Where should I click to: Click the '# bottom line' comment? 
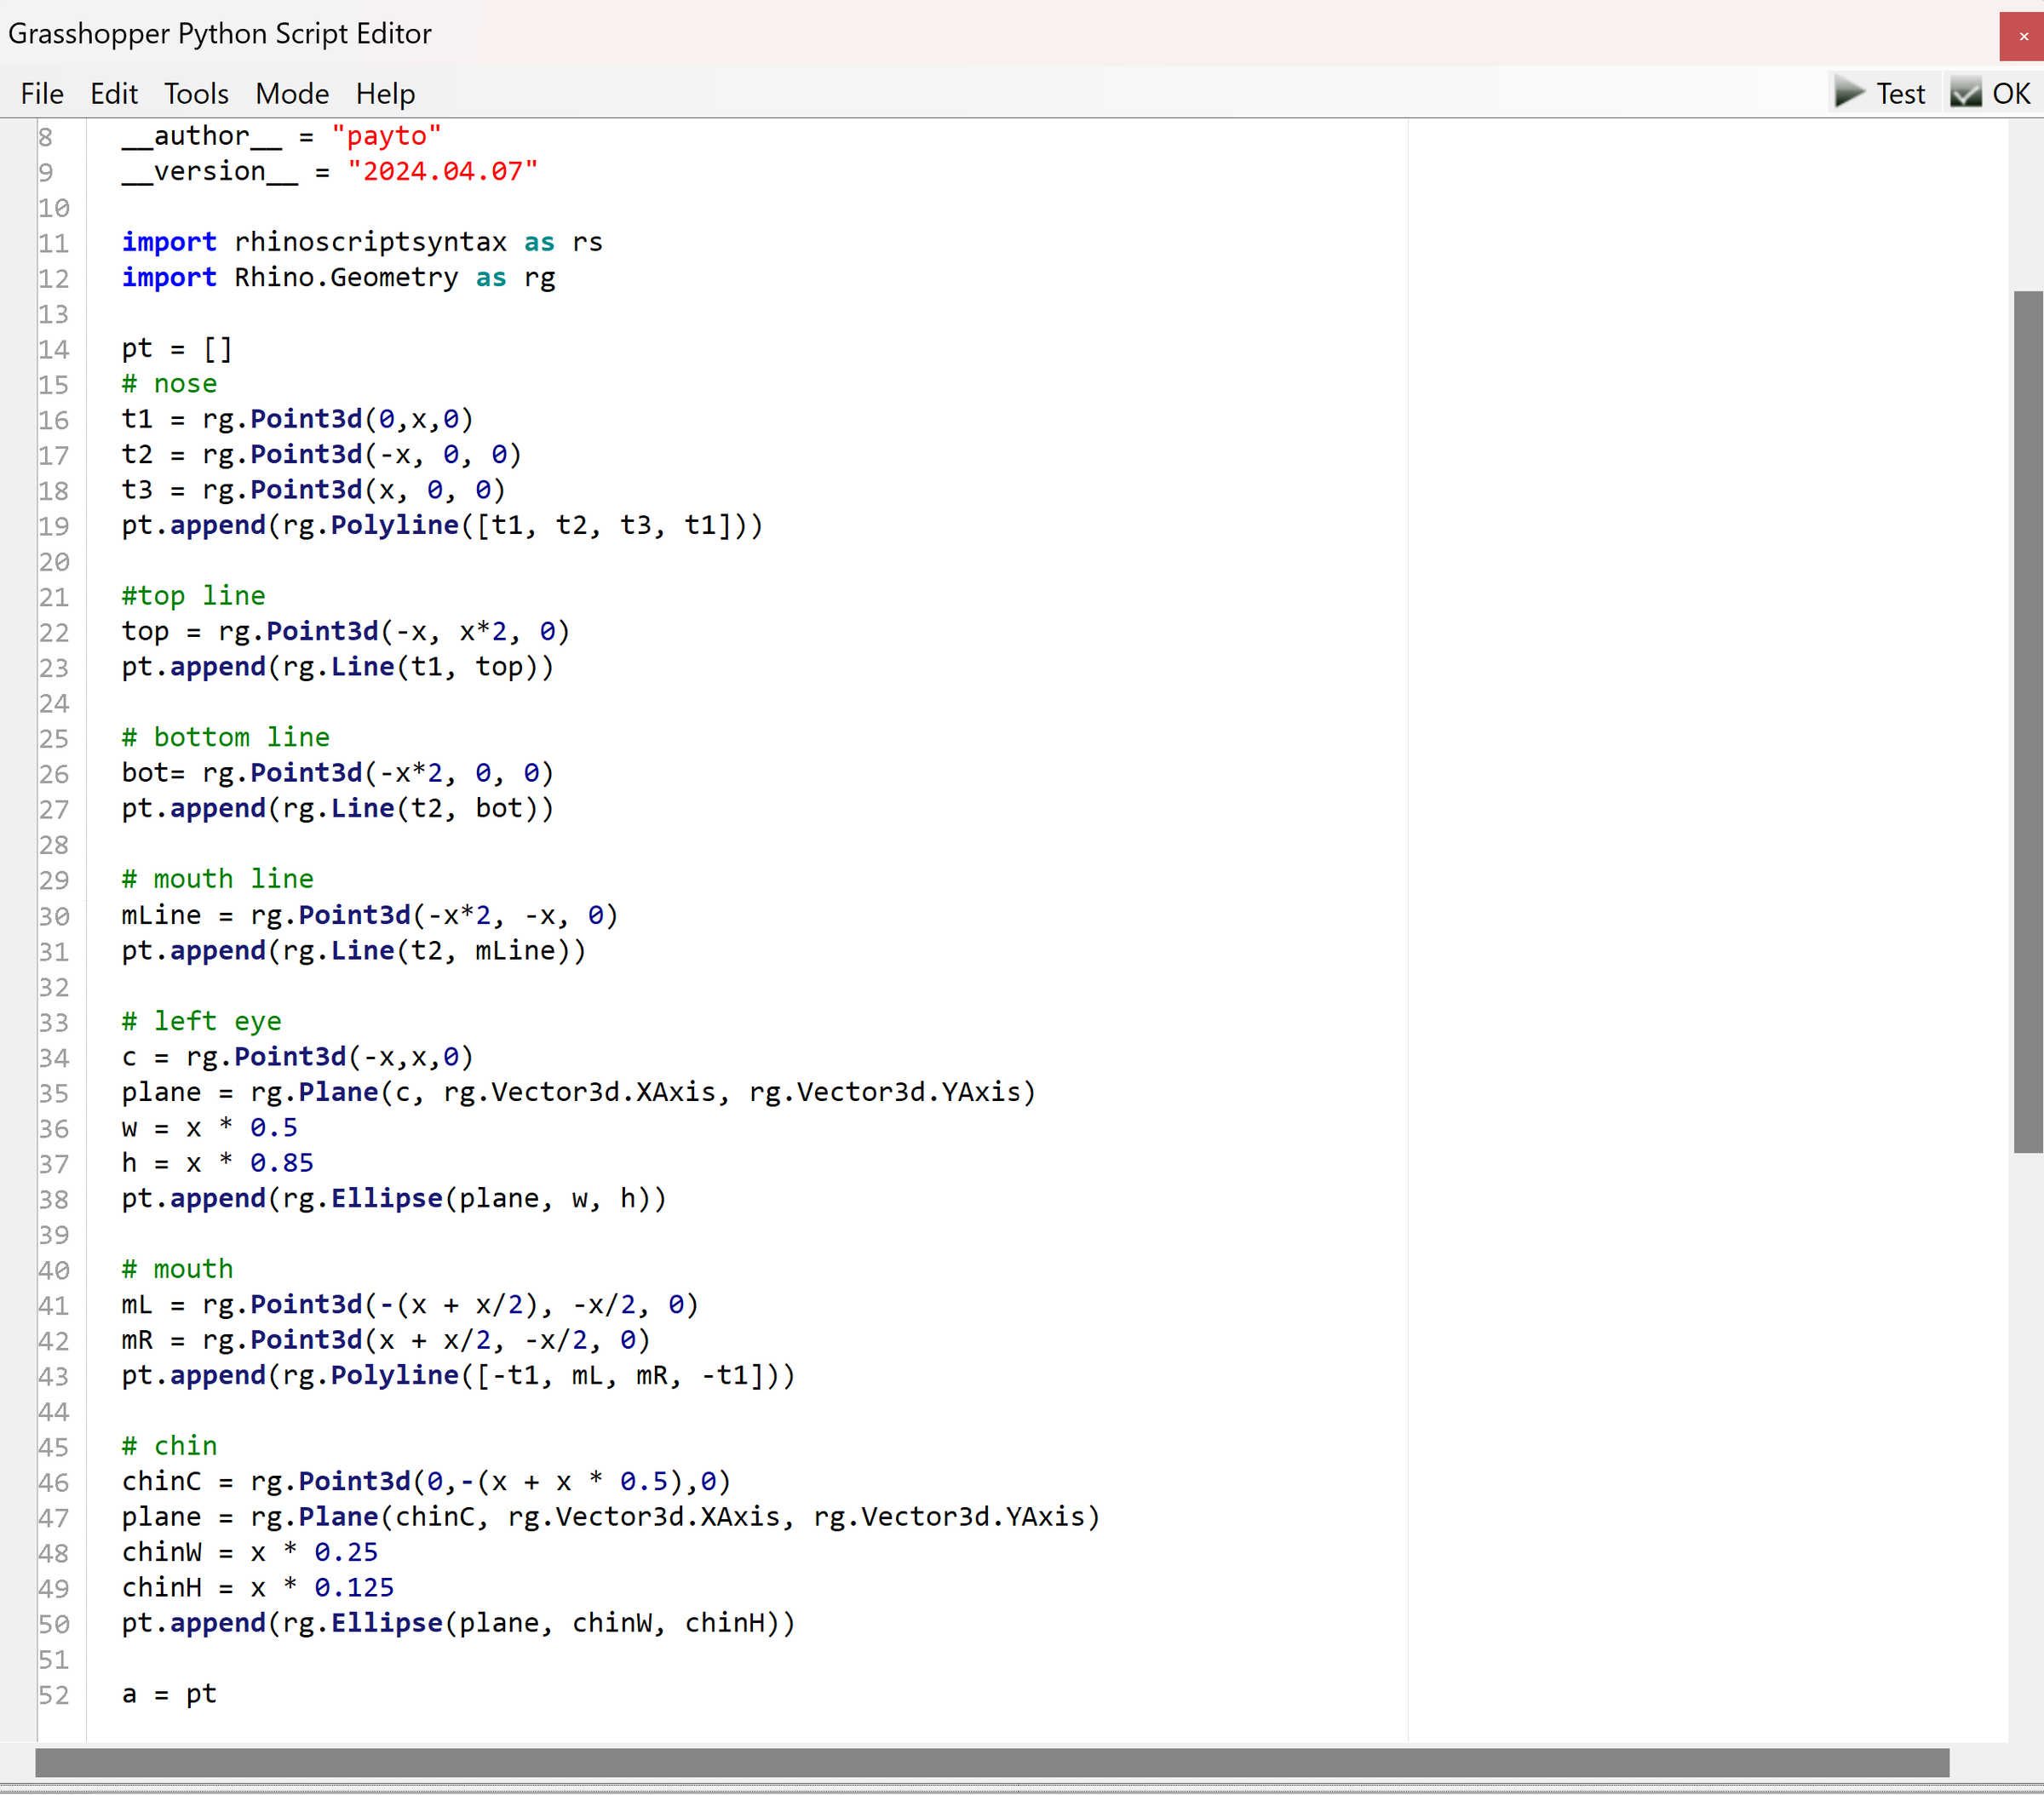(x=225, y=737)
